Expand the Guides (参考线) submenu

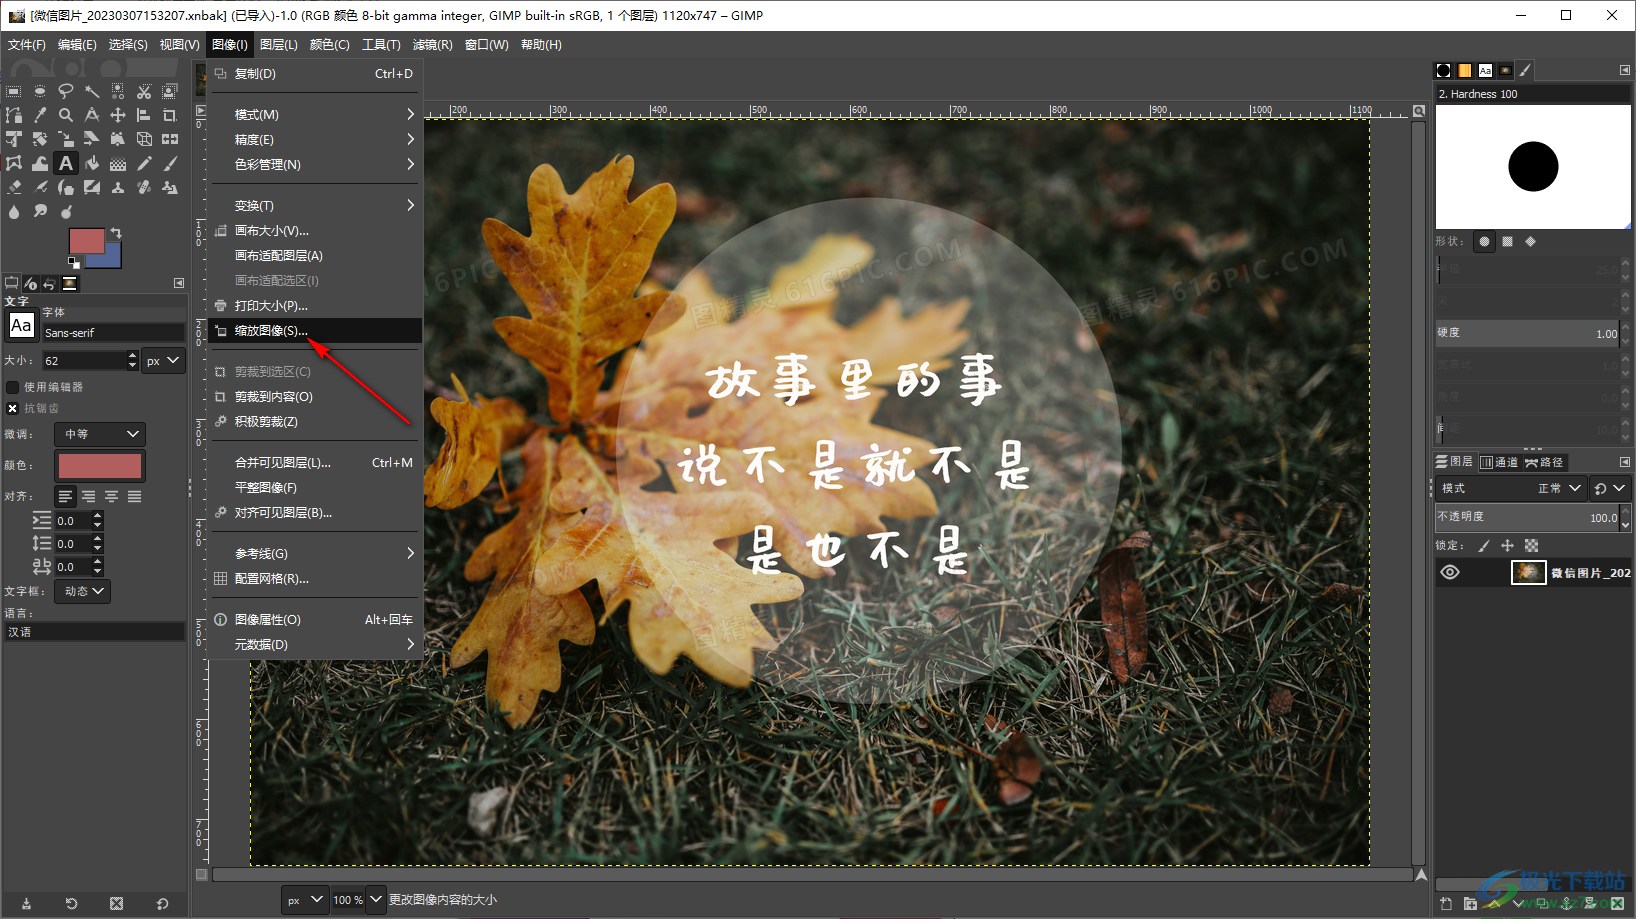[314, 554]
